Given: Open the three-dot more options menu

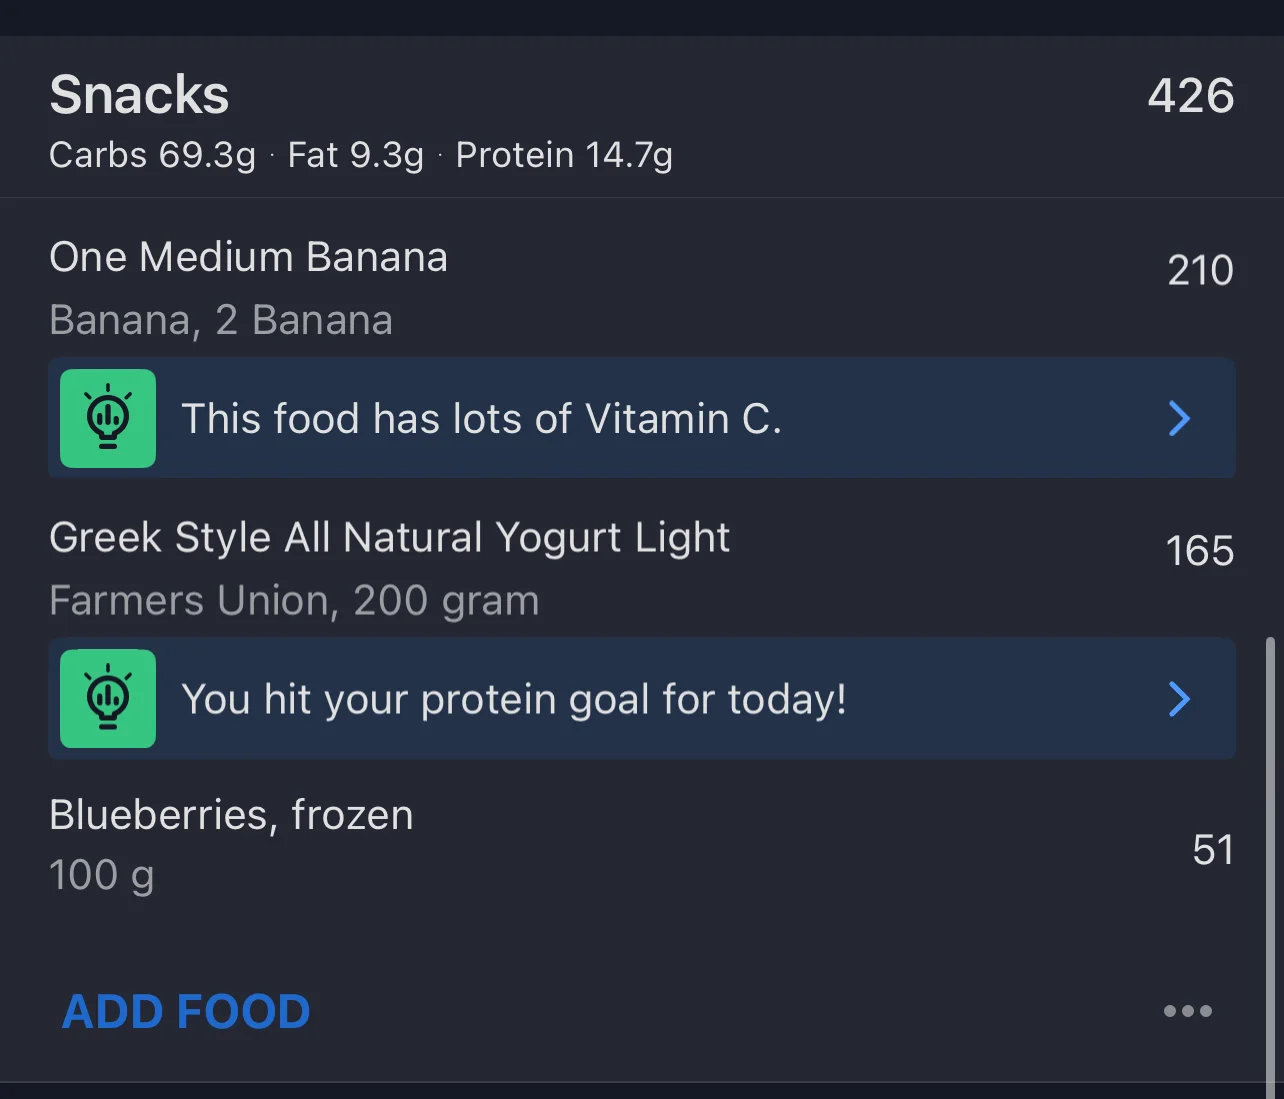Looking at the screenshot, I should [1187, 1011].
